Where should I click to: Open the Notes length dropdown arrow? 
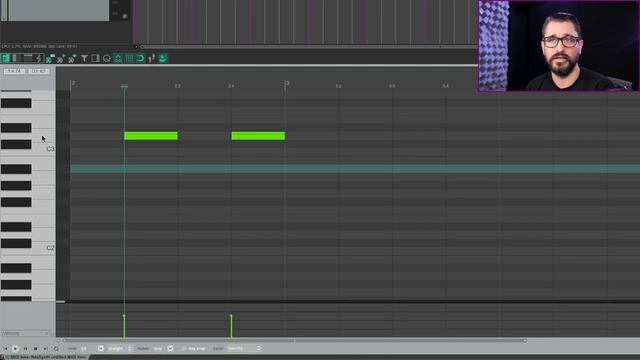[170, 349]
